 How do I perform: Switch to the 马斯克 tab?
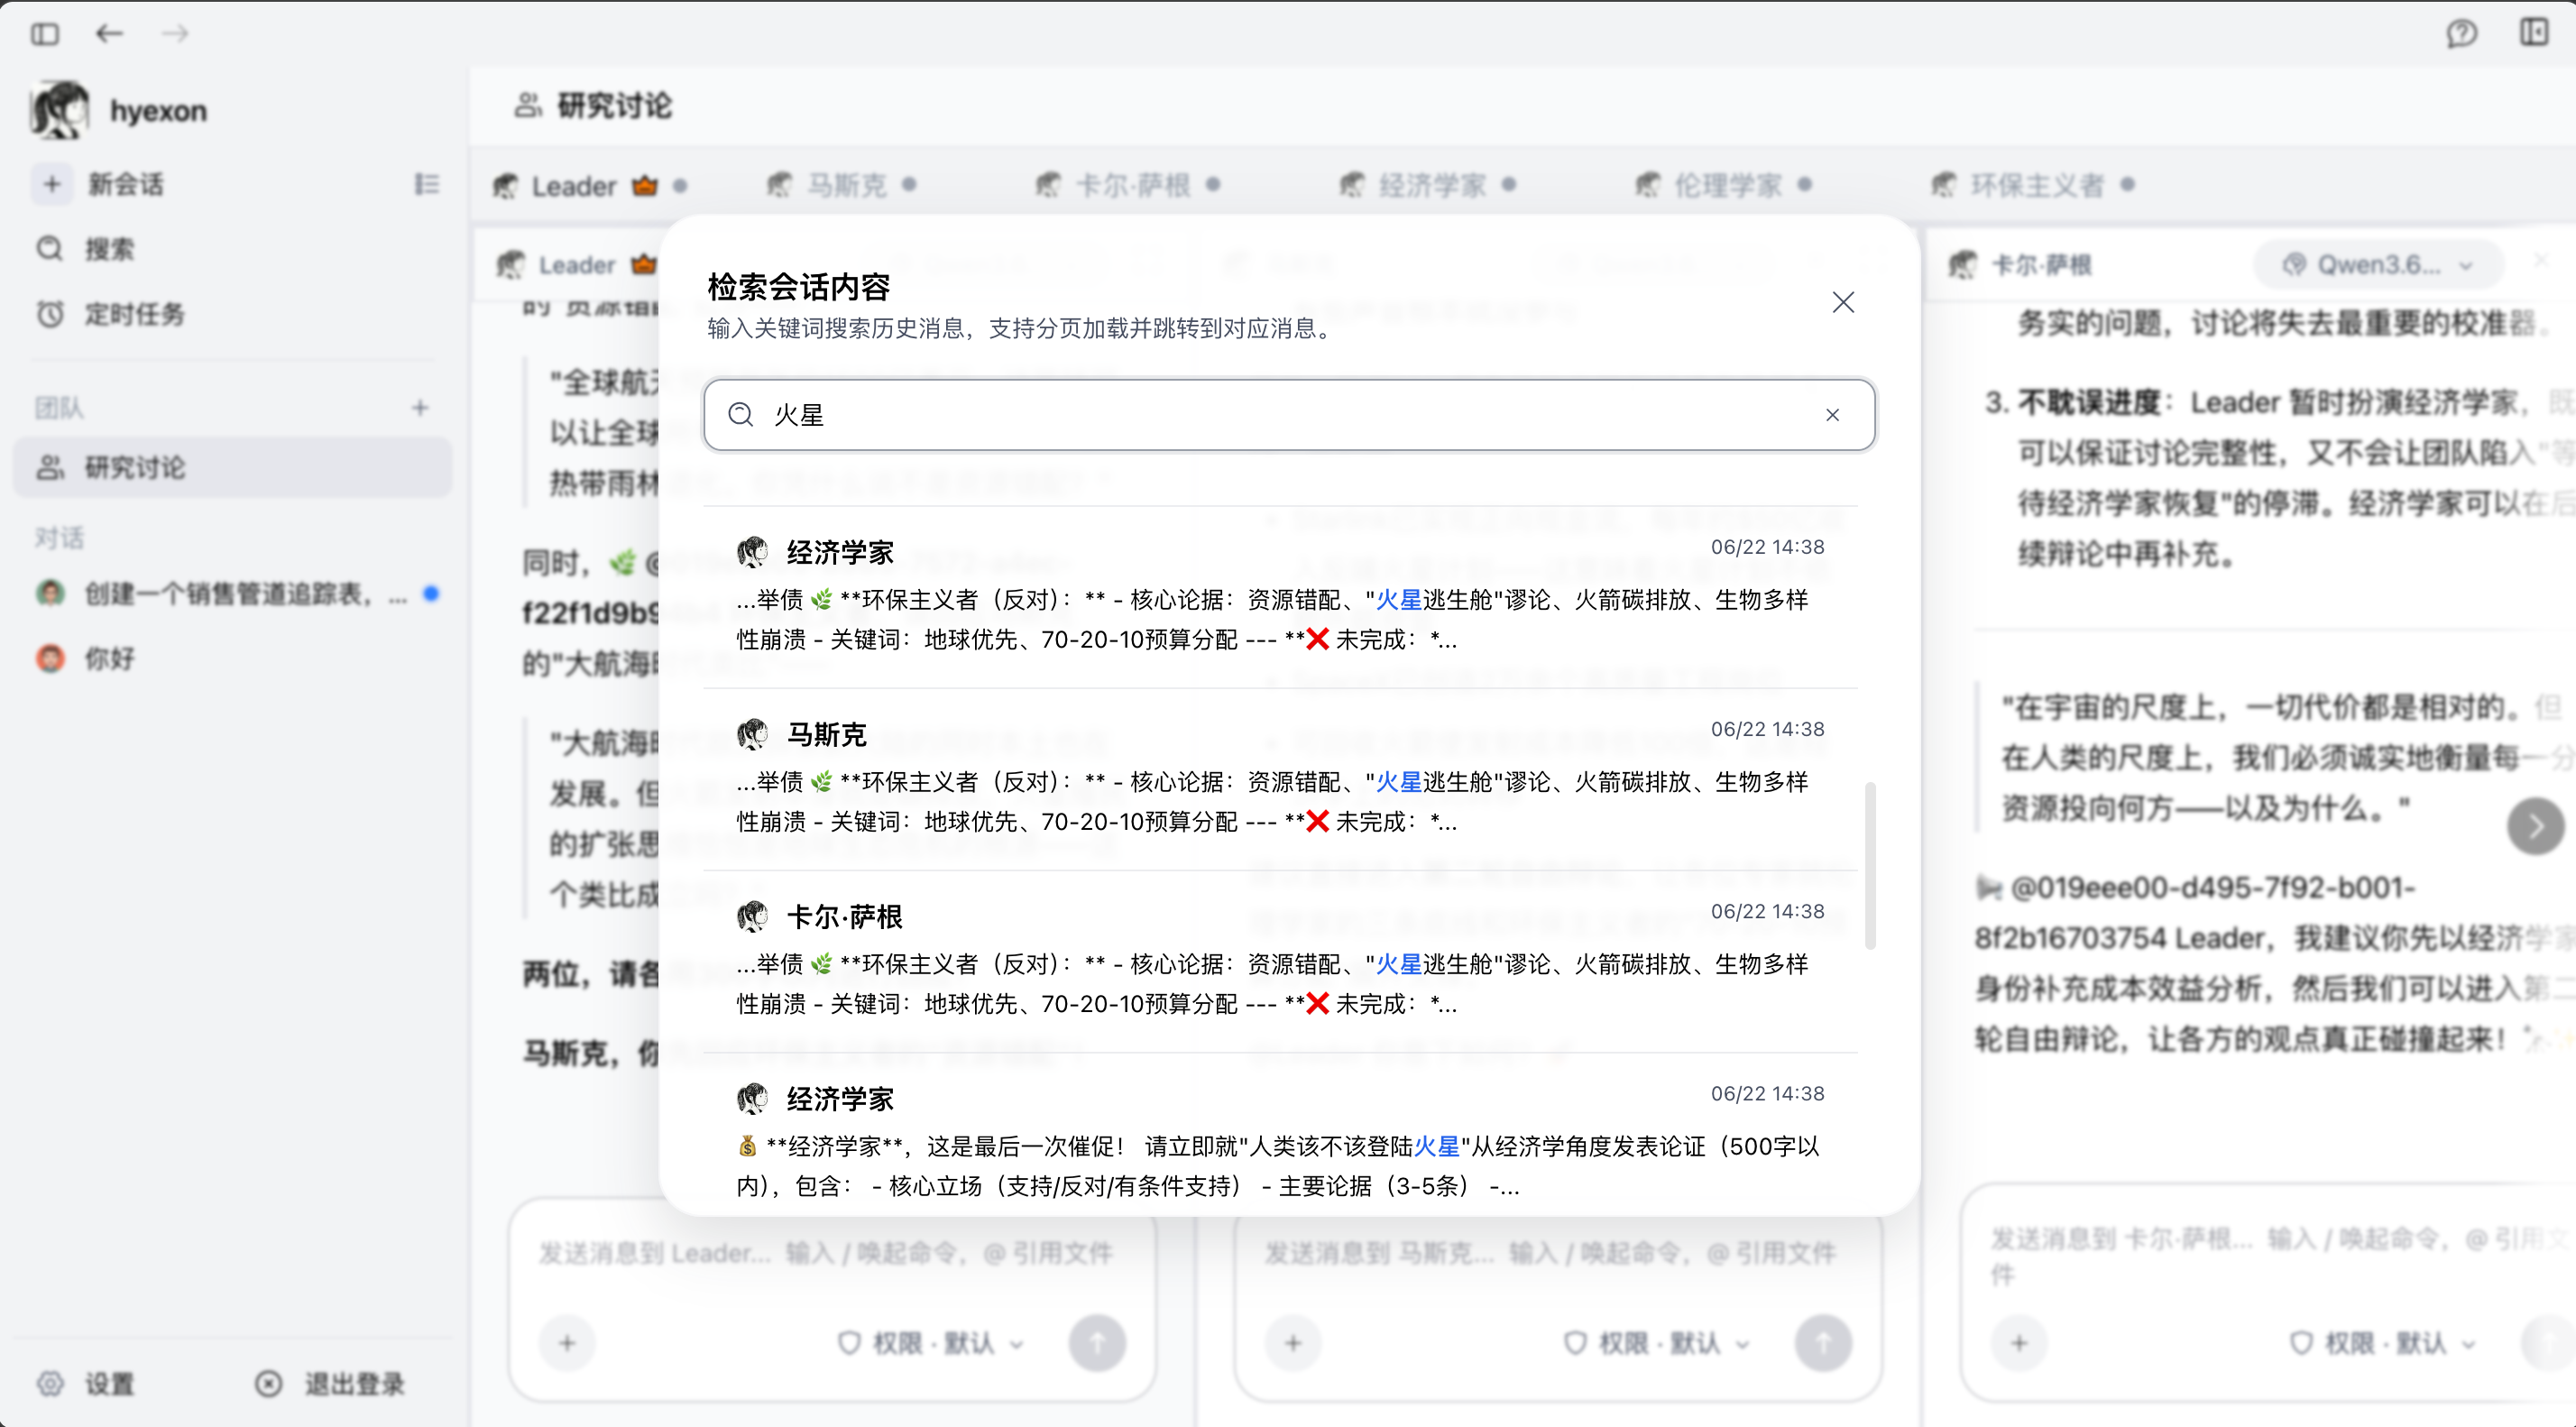[x=841, y=185]
